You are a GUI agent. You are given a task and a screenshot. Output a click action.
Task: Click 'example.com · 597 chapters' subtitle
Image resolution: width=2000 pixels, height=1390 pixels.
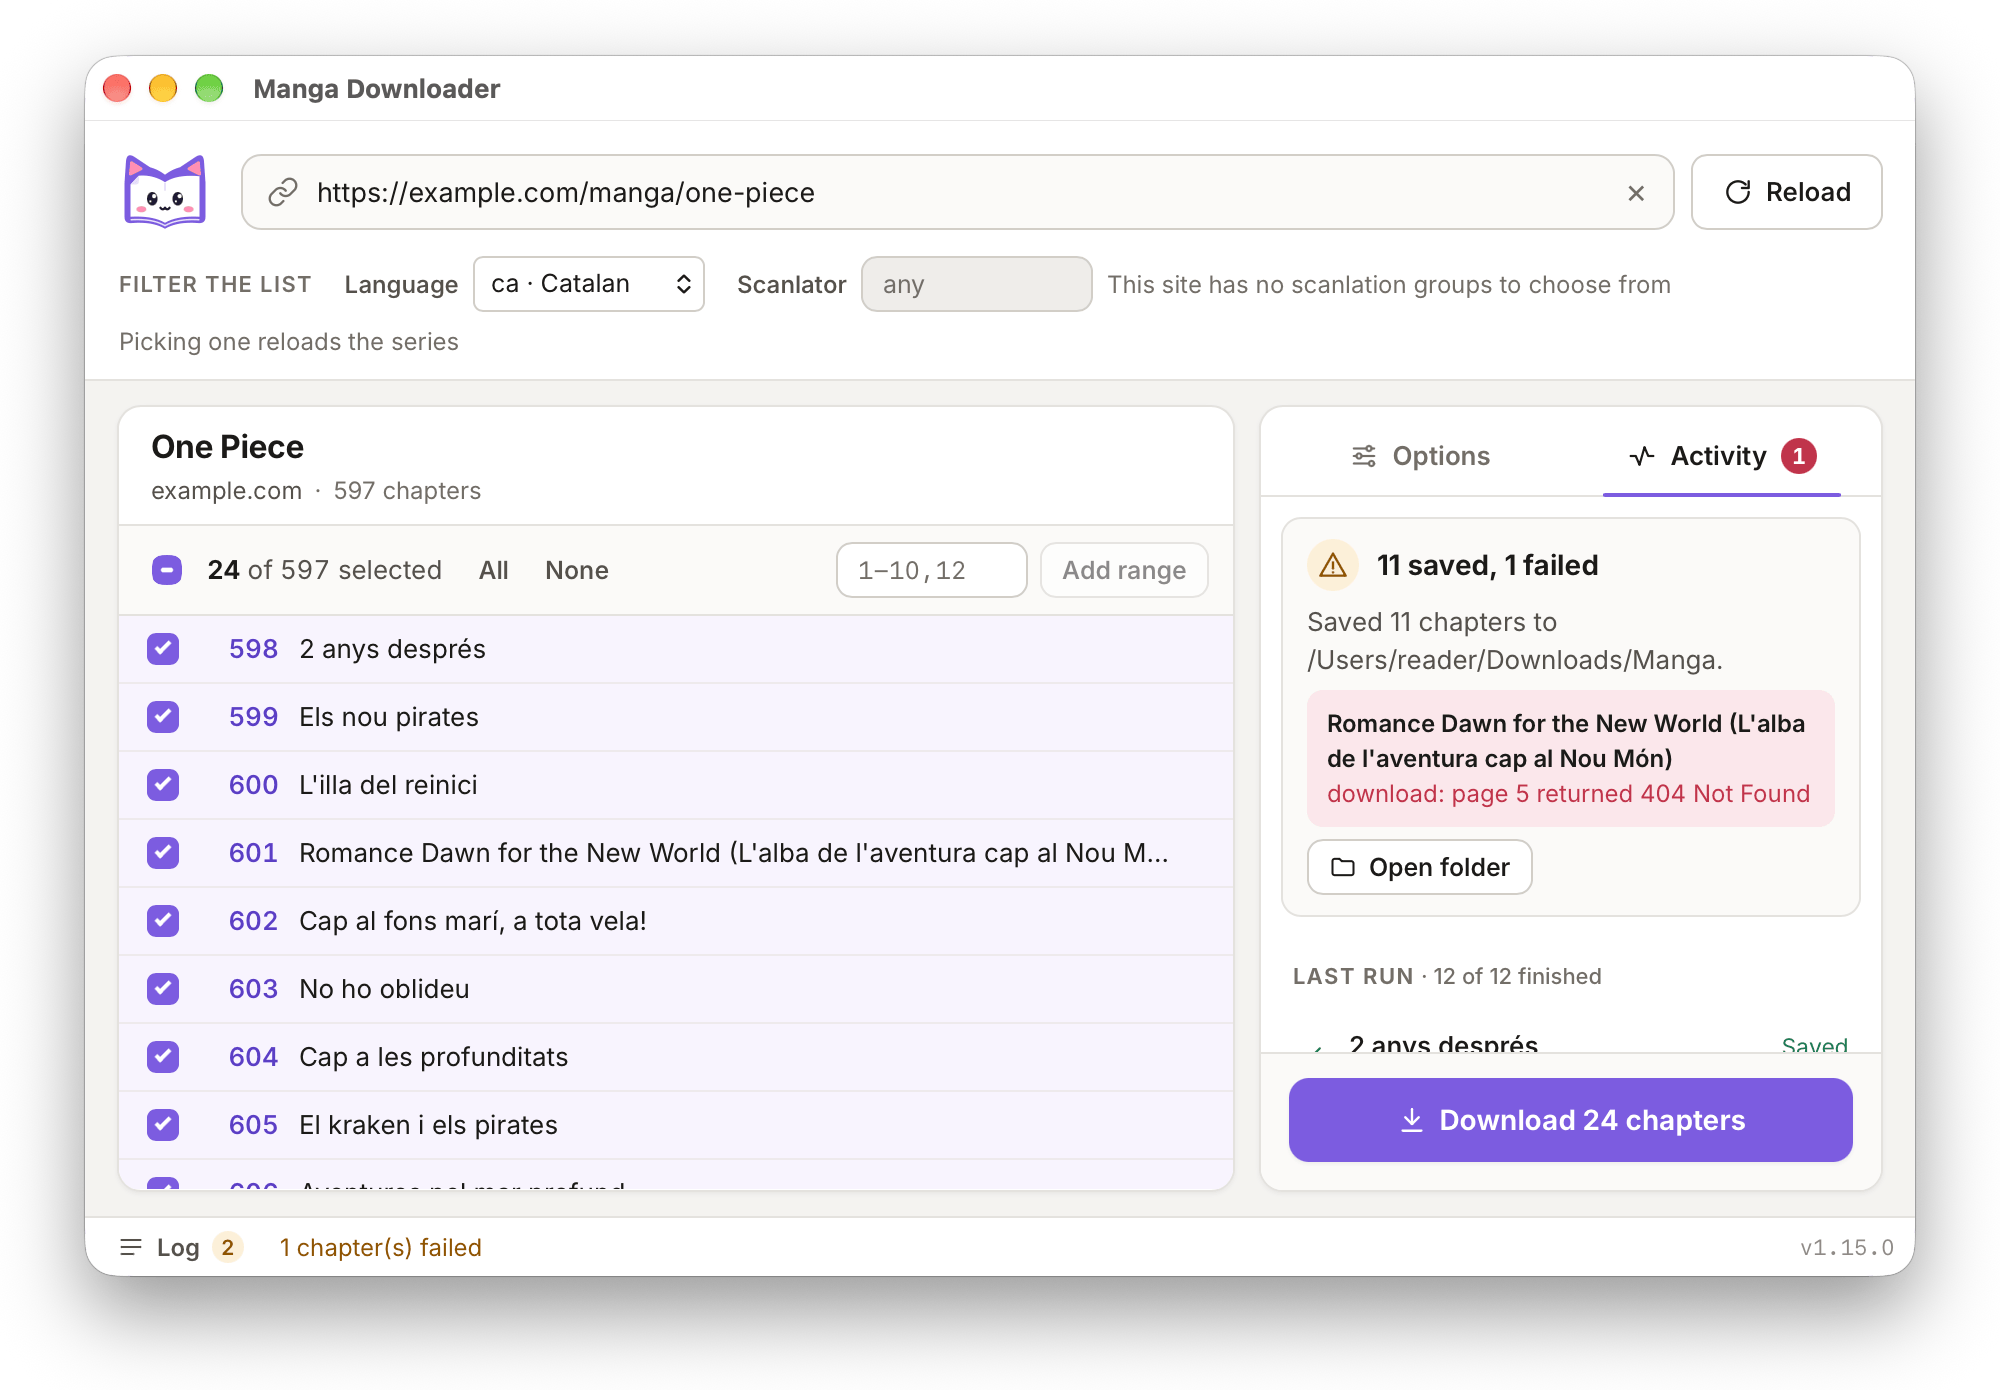click(x=316, y=491)
